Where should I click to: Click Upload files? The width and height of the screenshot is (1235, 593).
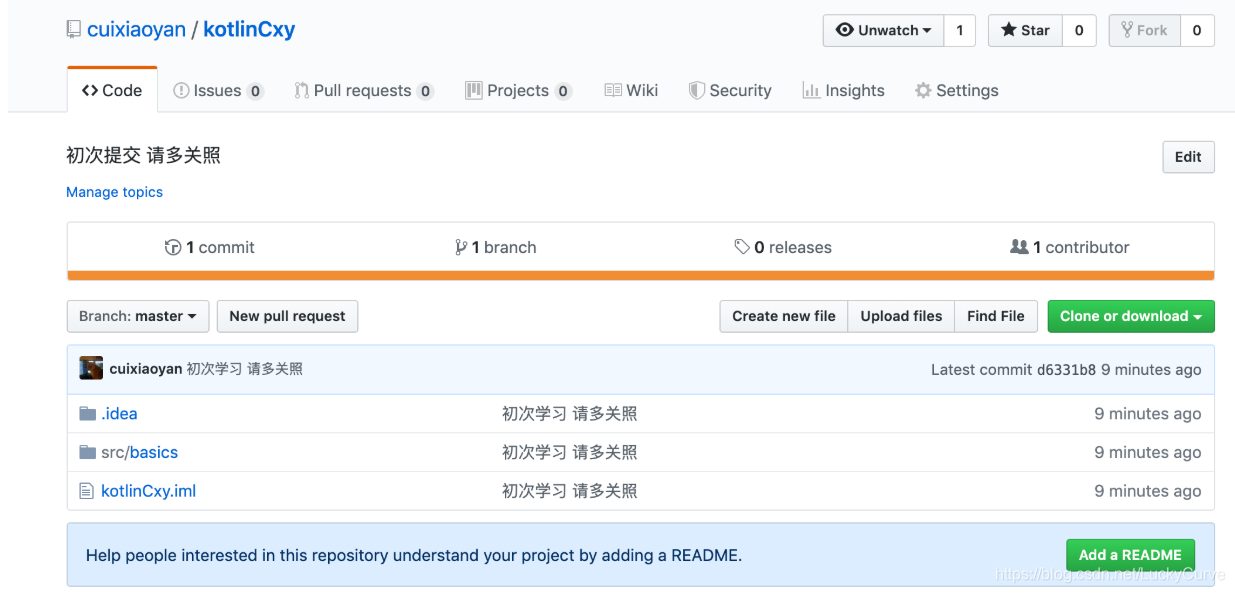click(x=901, y=316)
